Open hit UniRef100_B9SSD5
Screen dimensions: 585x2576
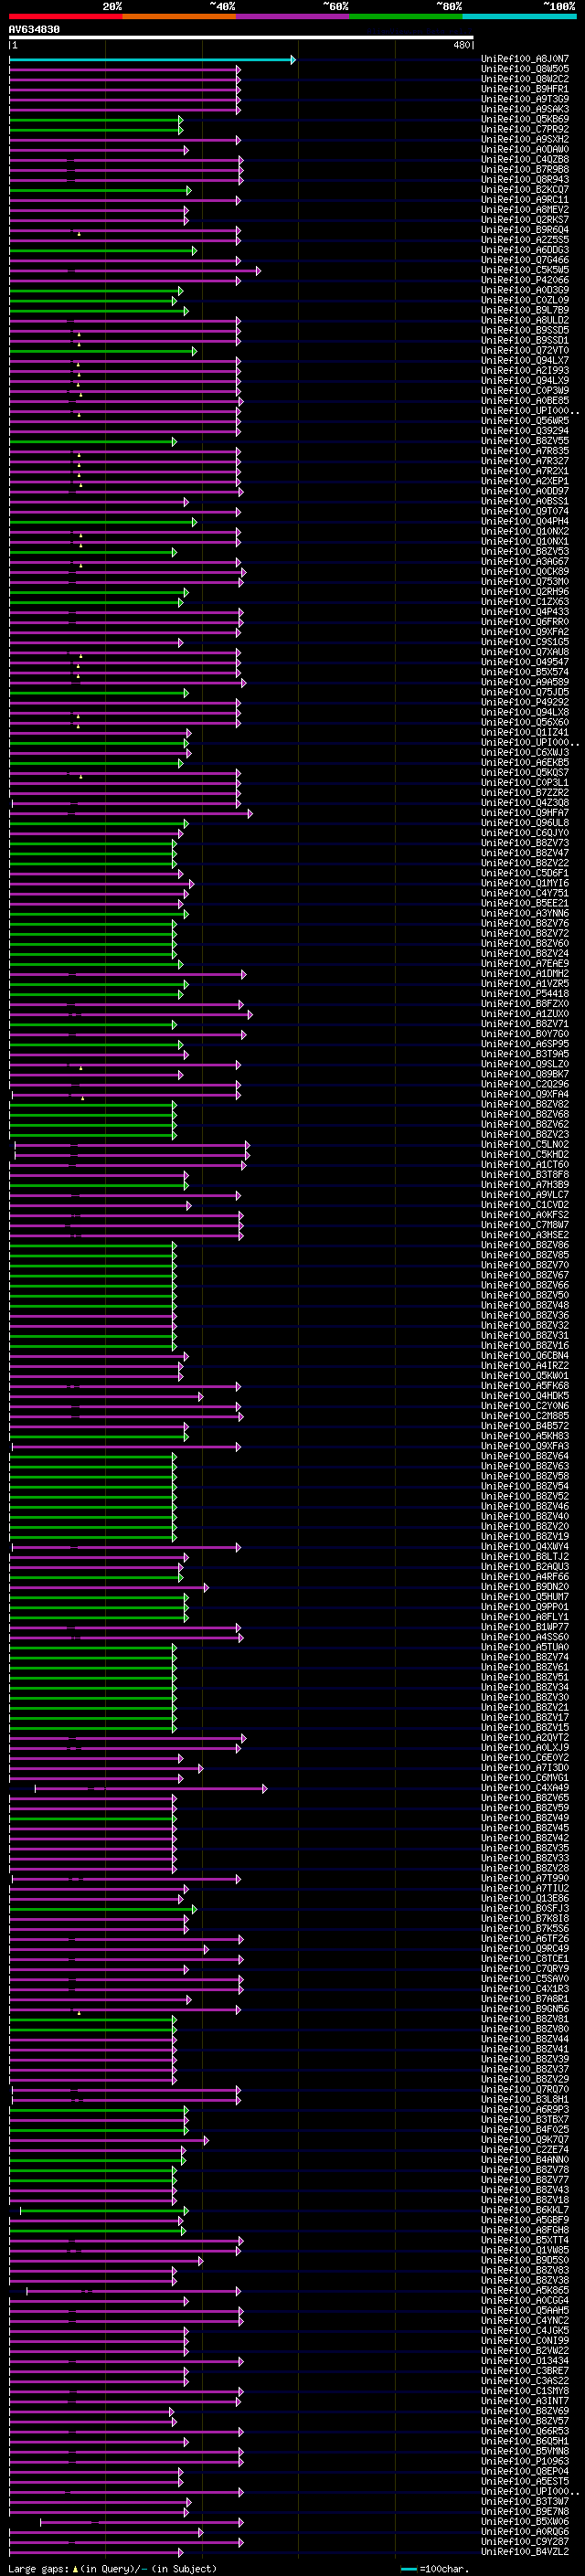pos(525,330)
